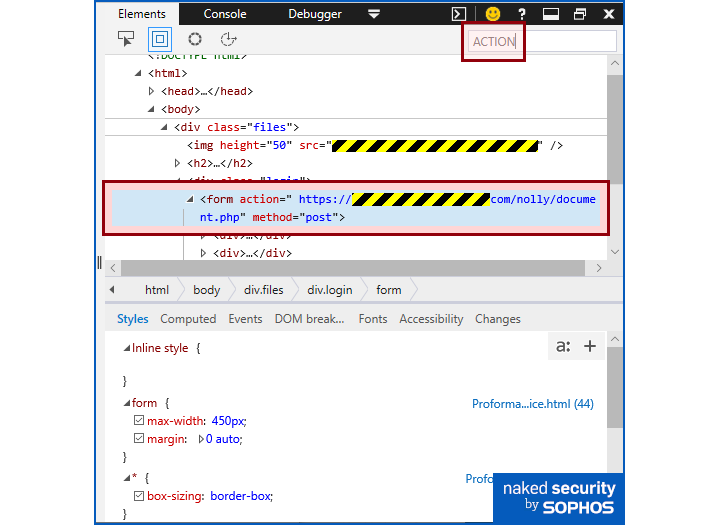
Task: Collapse the form style rule
Action: tap(127, 403)
